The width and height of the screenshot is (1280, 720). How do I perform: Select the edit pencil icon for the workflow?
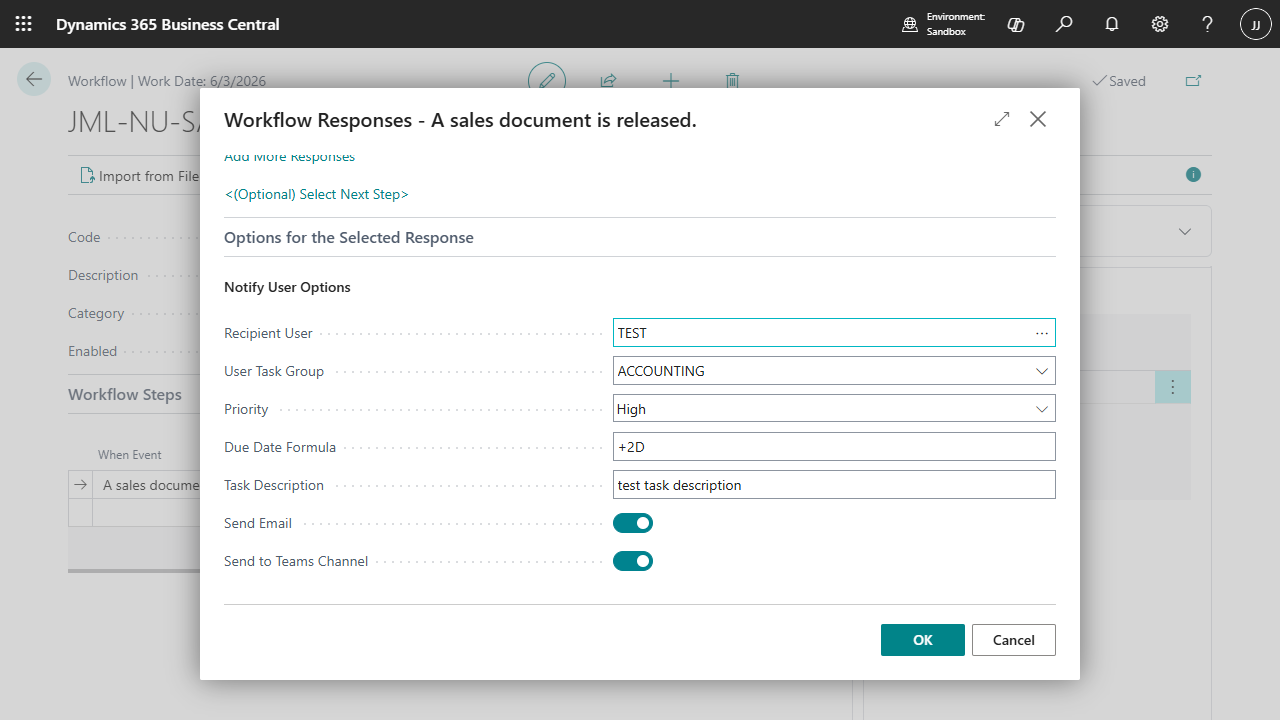pos(547,81)
